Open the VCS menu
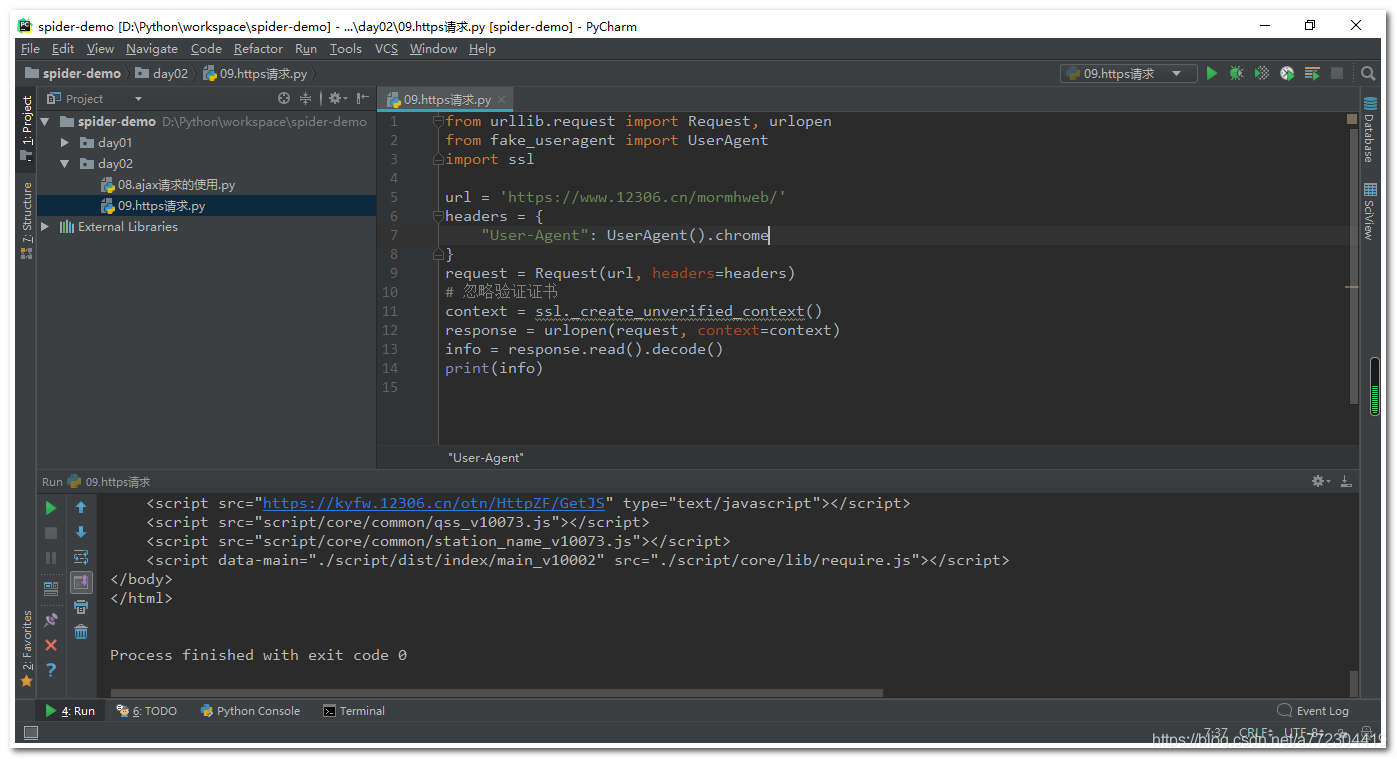The height and width of the screenshot is (759, 1397). tap(386, 48)
